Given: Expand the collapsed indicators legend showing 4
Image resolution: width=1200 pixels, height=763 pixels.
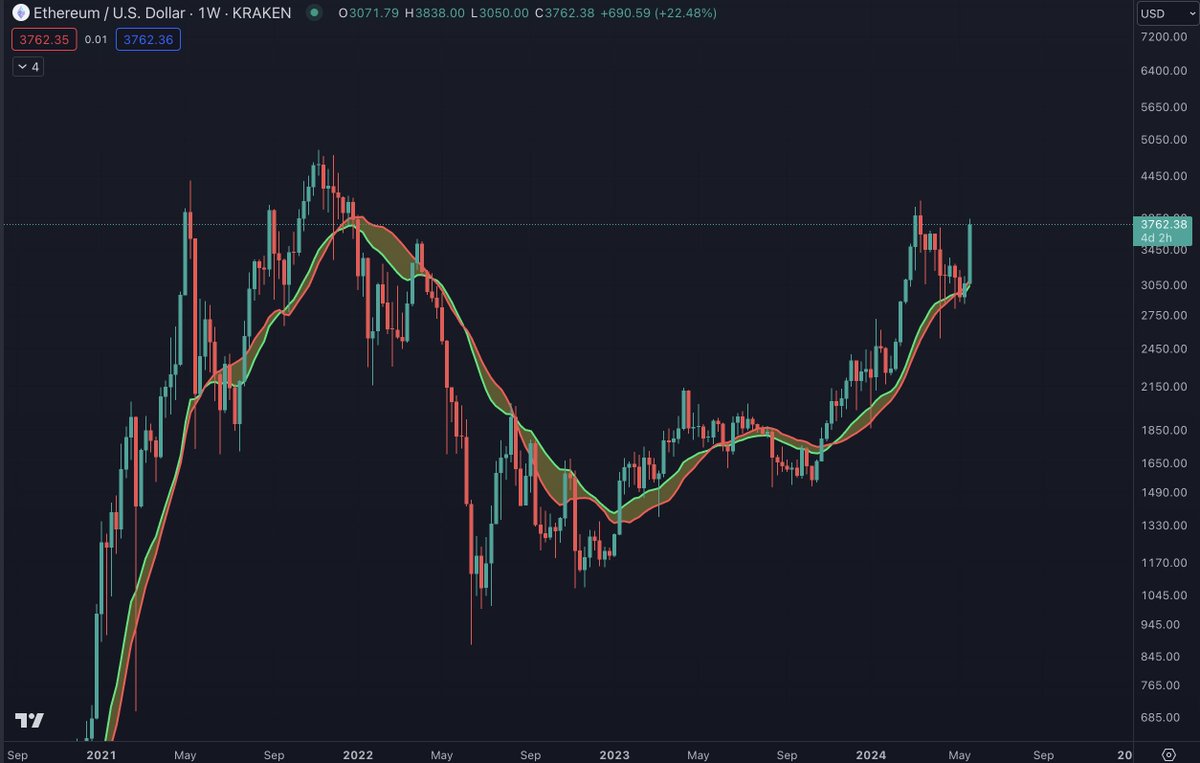Looking at the screenshot, I should point(28,67).
